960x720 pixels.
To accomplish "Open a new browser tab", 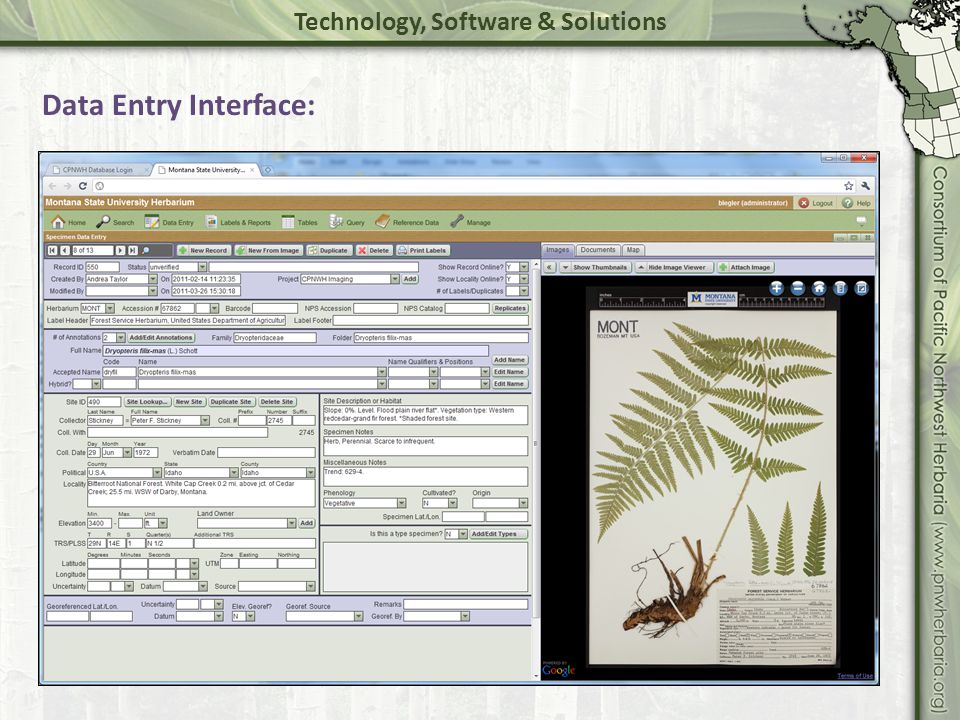I will click(x=268, y=170).
